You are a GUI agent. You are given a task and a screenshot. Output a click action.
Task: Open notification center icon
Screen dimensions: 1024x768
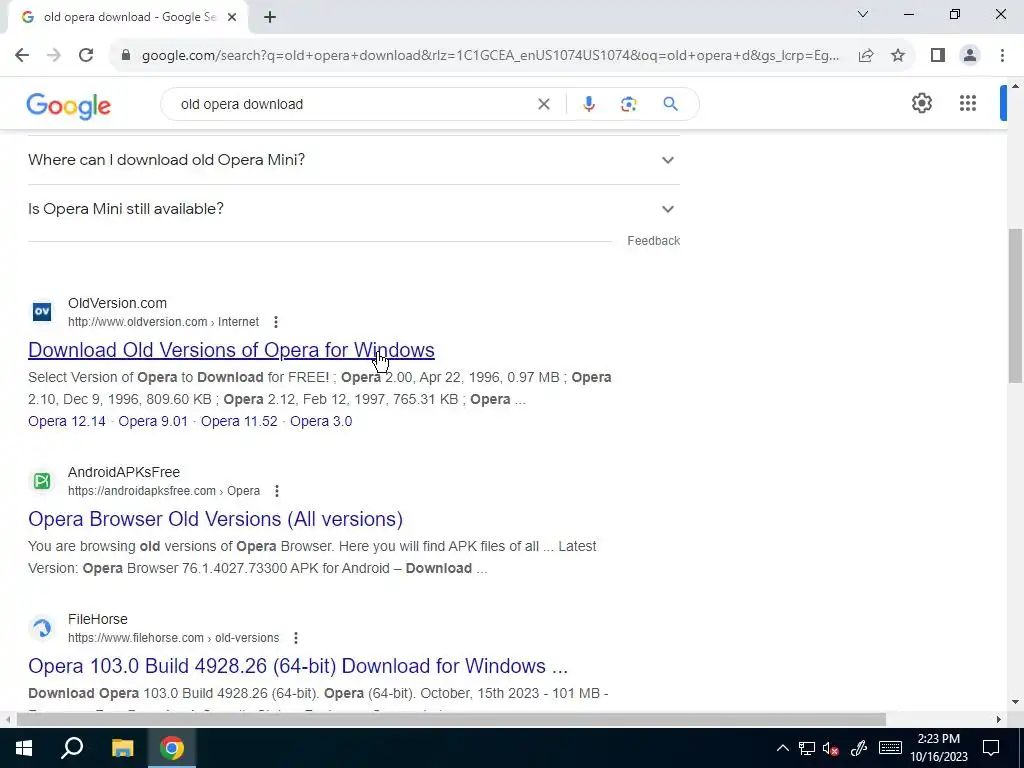pyautogui.click(x=991, y=748)
